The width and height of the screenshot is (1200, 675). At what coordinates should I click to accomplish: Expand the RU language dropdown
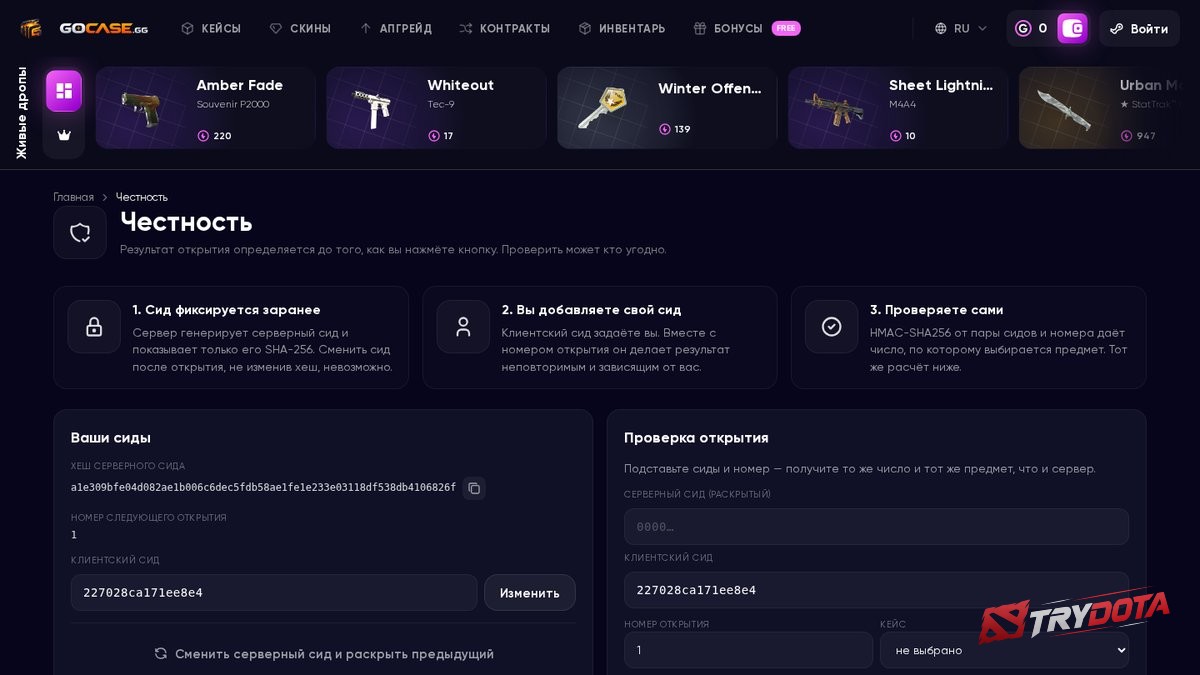pyautogui.click(x=961, y=28)
